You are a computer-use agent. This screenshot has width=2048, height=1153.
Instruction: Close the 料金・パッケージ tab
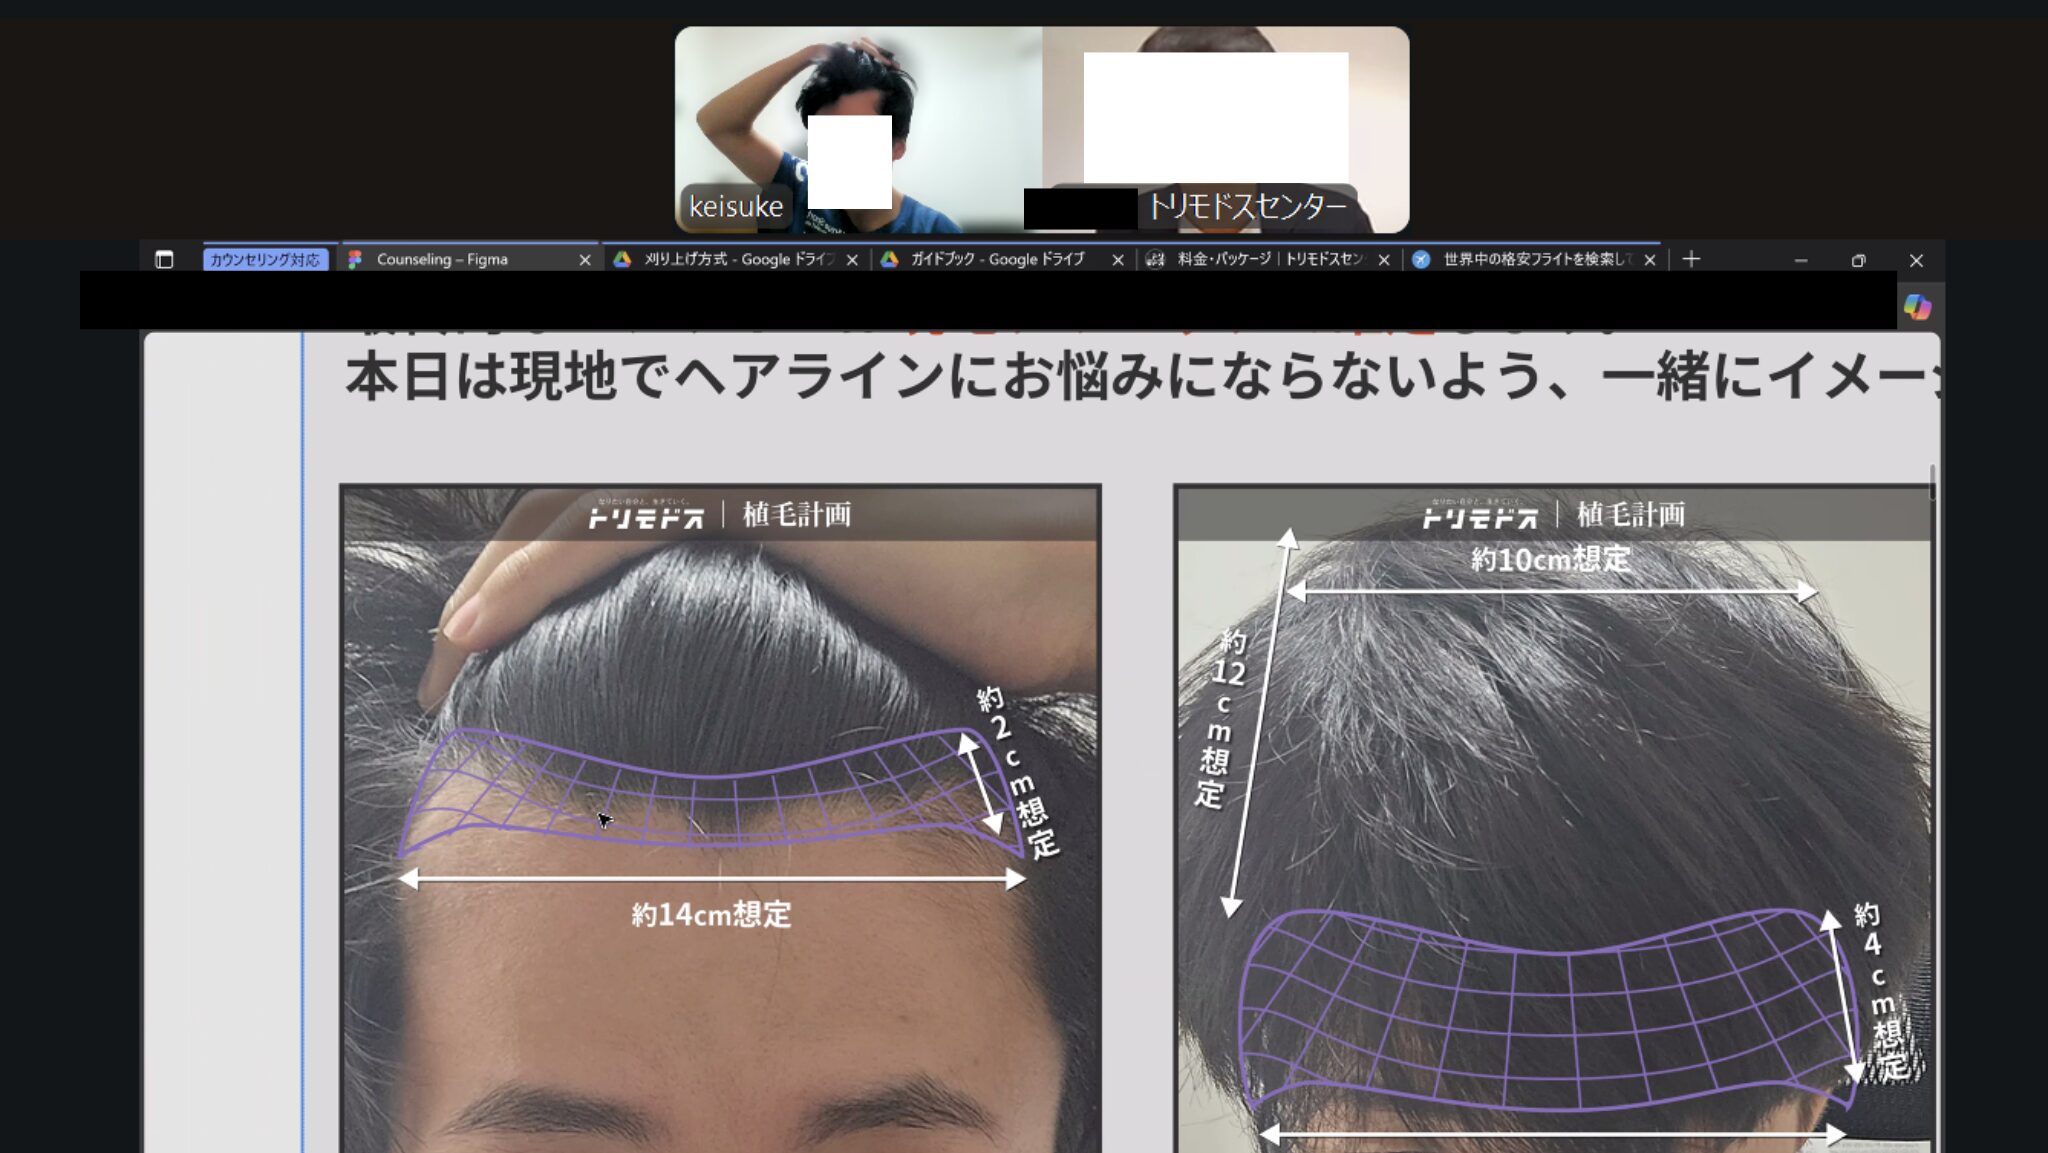(x=1384, y=260)
